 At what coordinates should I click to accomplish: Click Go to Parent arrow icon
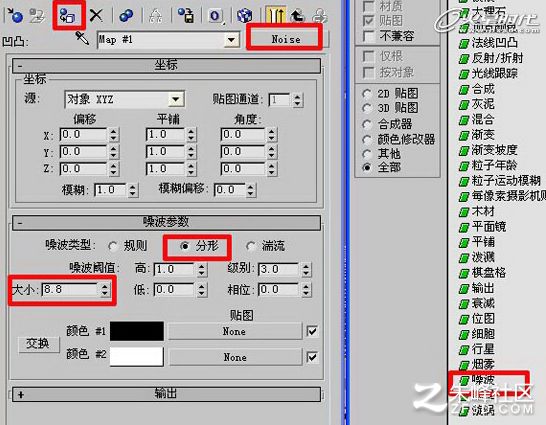pos(297,16)
